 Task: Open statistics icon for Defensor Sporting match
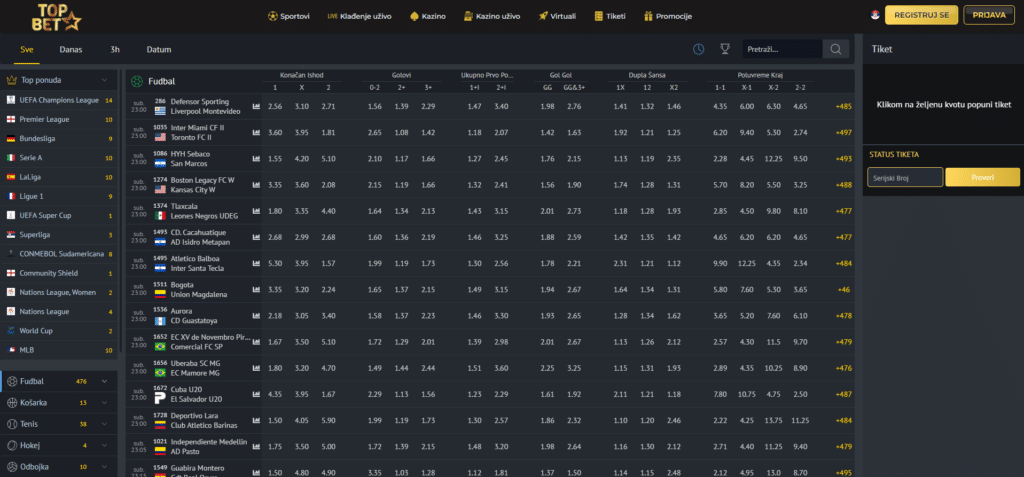coord(256,106)
